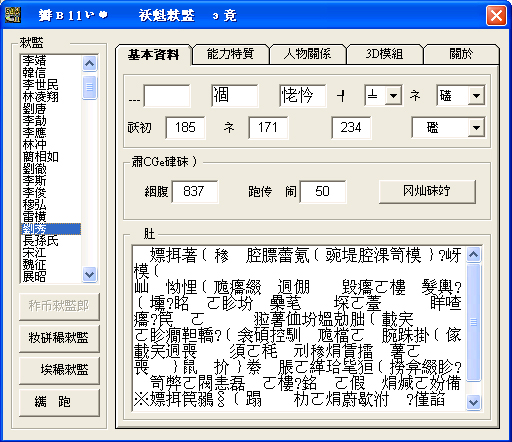512x442 pixels.
Task: Click the character list scrollbar thumb
Action: click(89, 87)
